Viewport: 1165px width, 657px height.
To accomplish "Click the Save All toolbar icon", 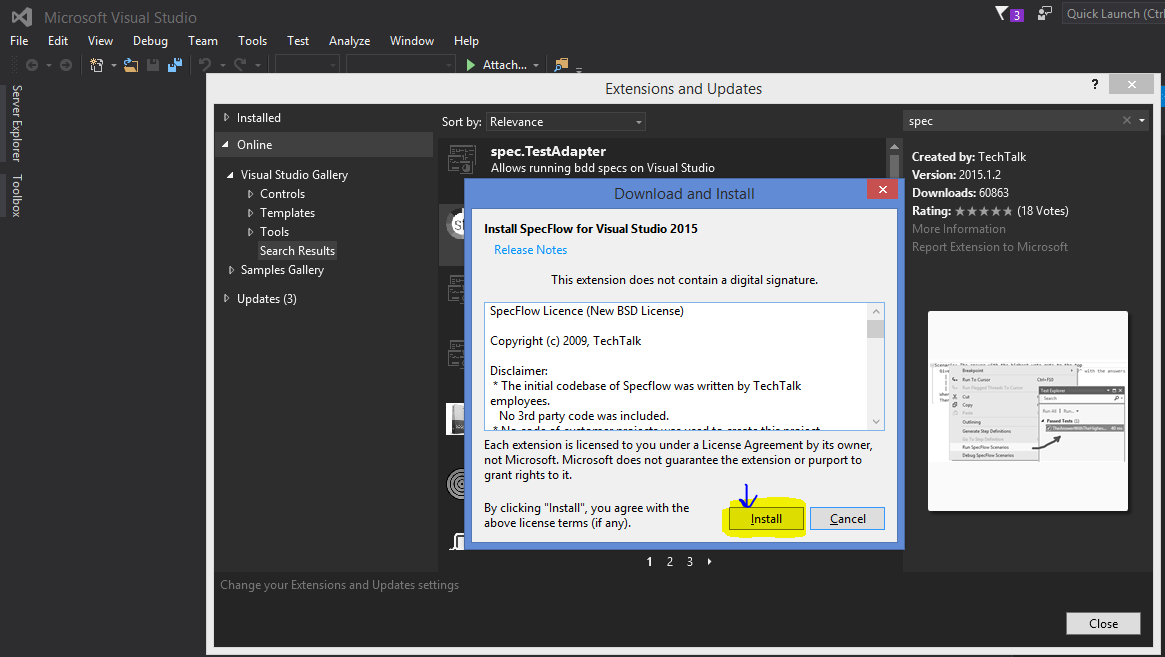I will [x=175, y=64].
